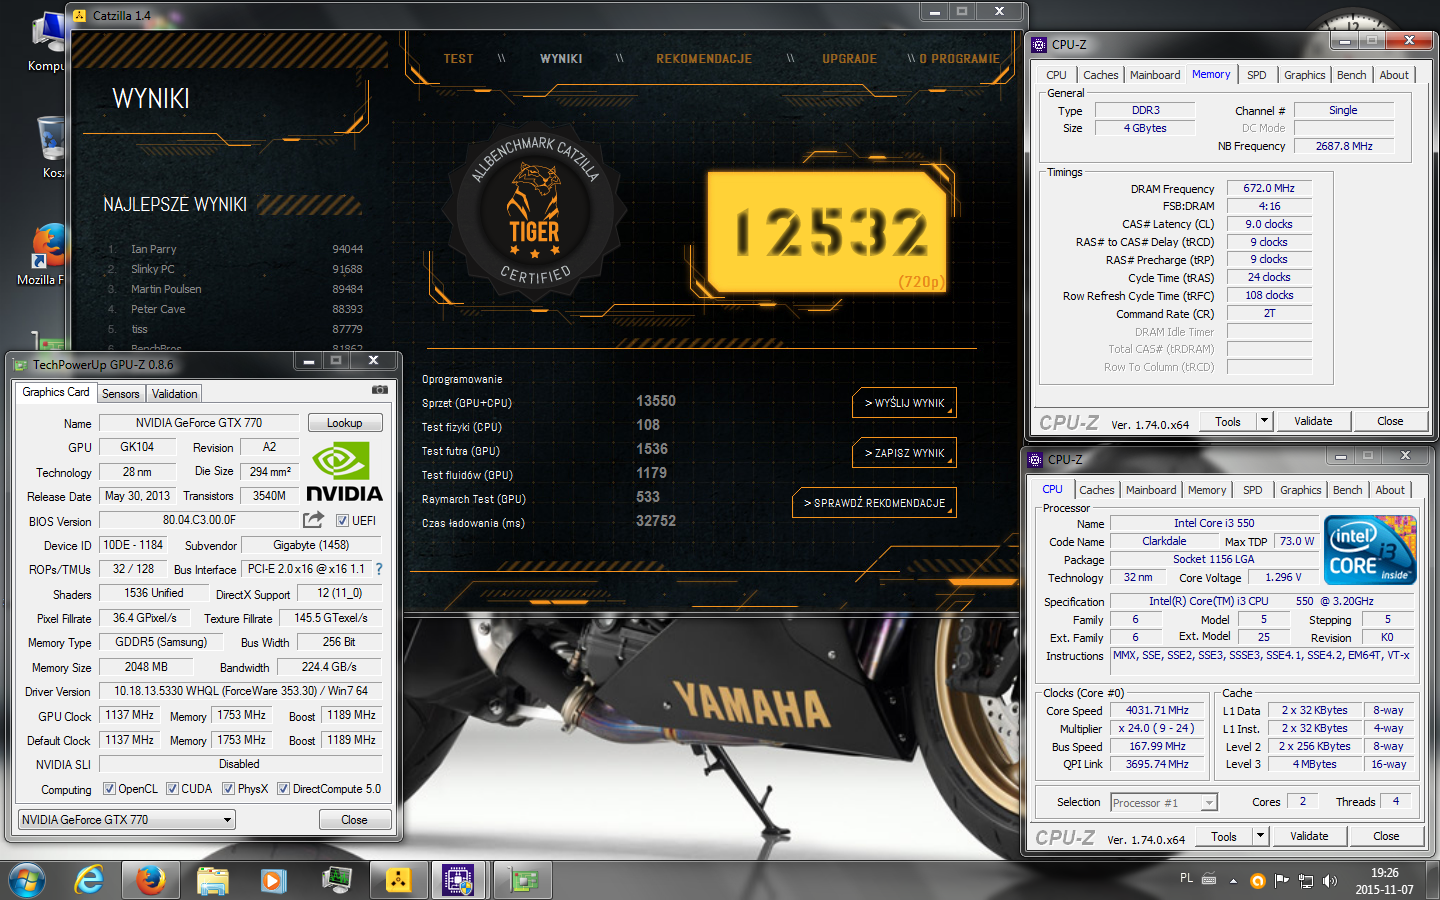The image size is (1440, 900).
Task: Click WYŚLIJ WYNIK button
Action: [904, 403]
